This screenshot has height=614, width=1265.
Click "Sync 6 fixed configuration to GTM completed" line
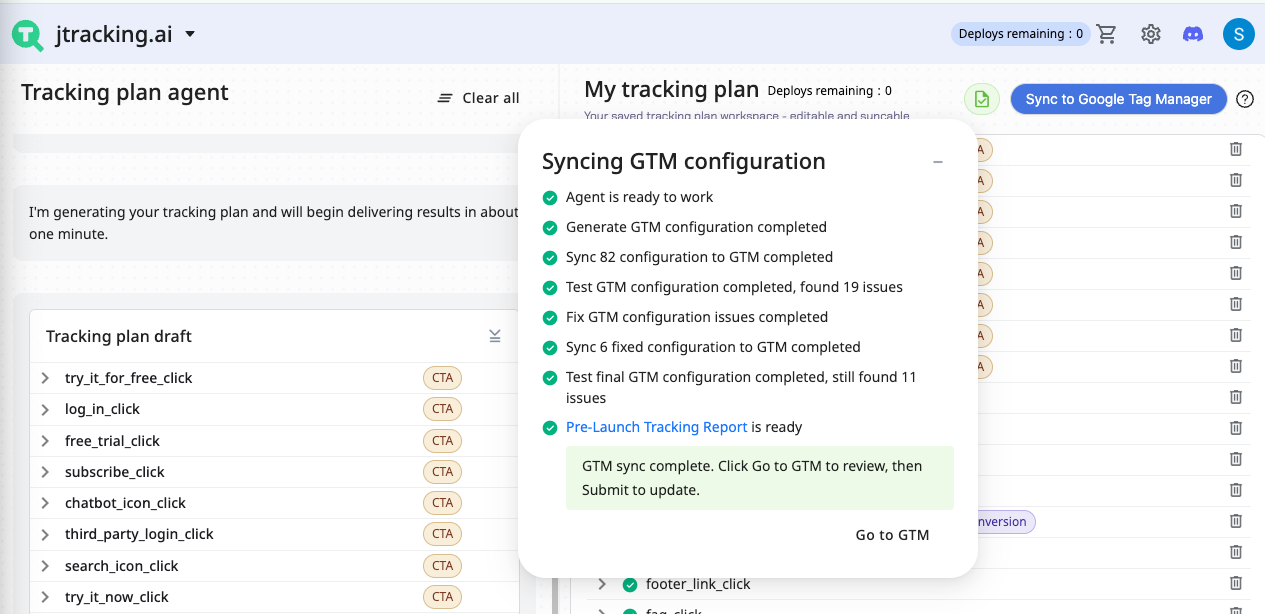713,347
